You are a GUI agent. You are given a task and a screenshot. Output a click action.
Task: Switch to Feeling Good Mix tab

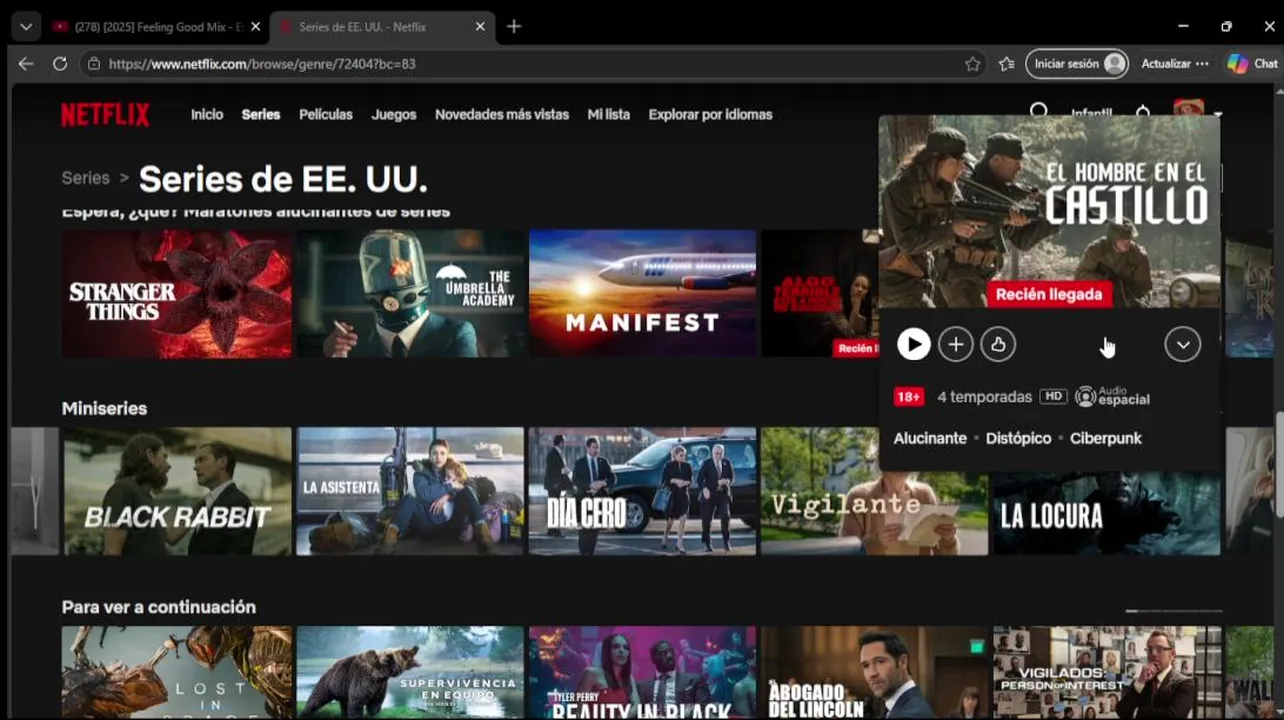147,27
